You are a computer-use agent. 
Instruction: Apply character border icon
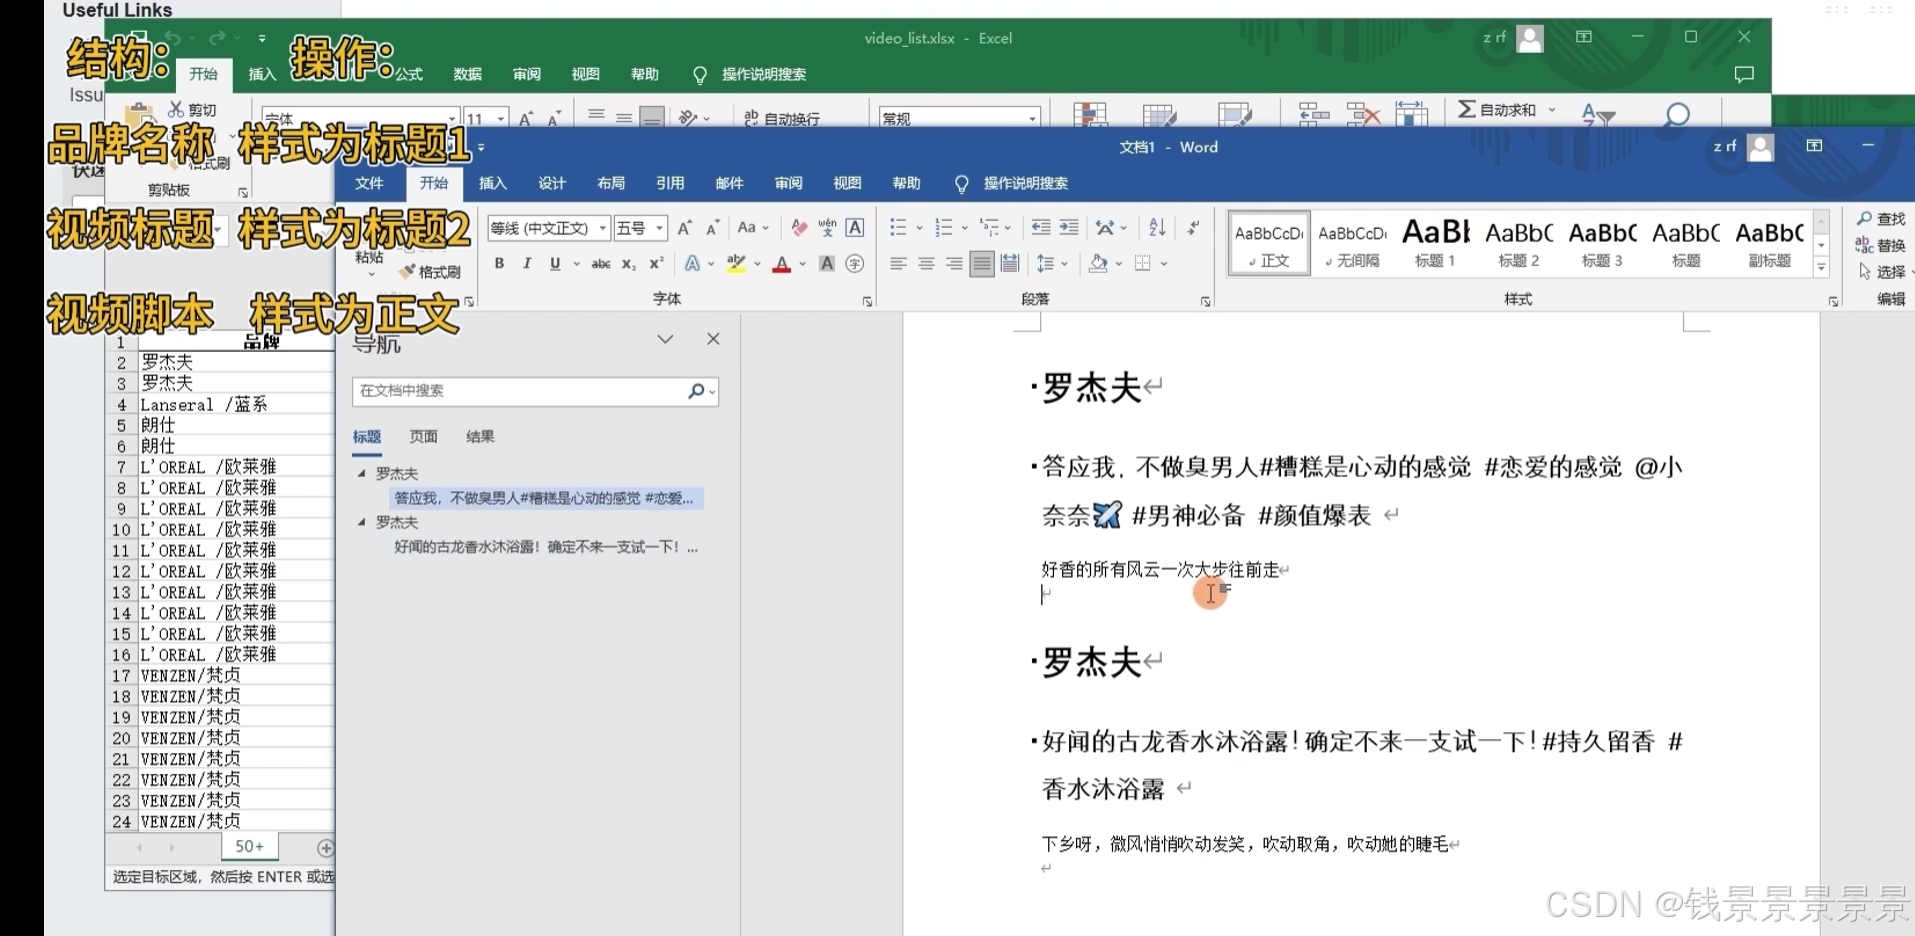coord(855,228)
